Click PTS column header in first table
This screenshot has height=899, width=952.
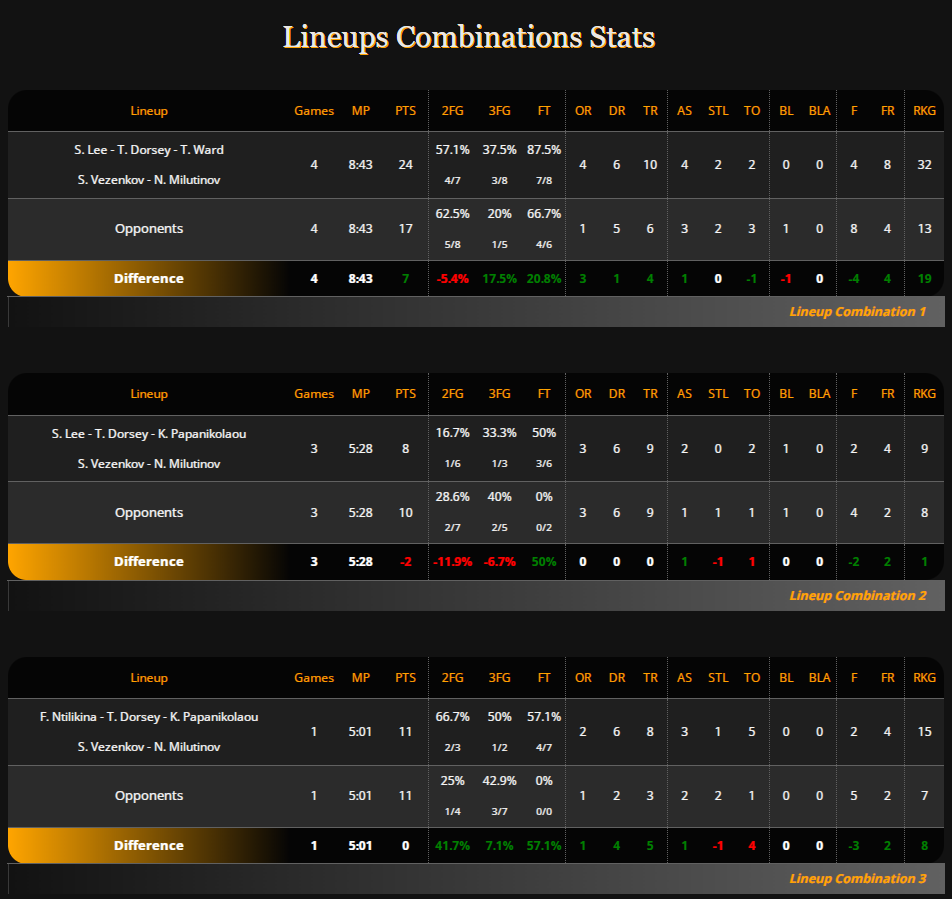[405, 111]
